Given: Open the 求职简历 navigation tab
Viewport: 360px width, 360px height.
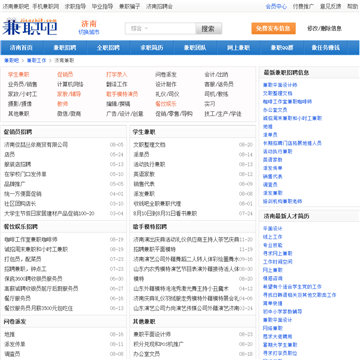Looking at the screenshot, I should (152, 48).
